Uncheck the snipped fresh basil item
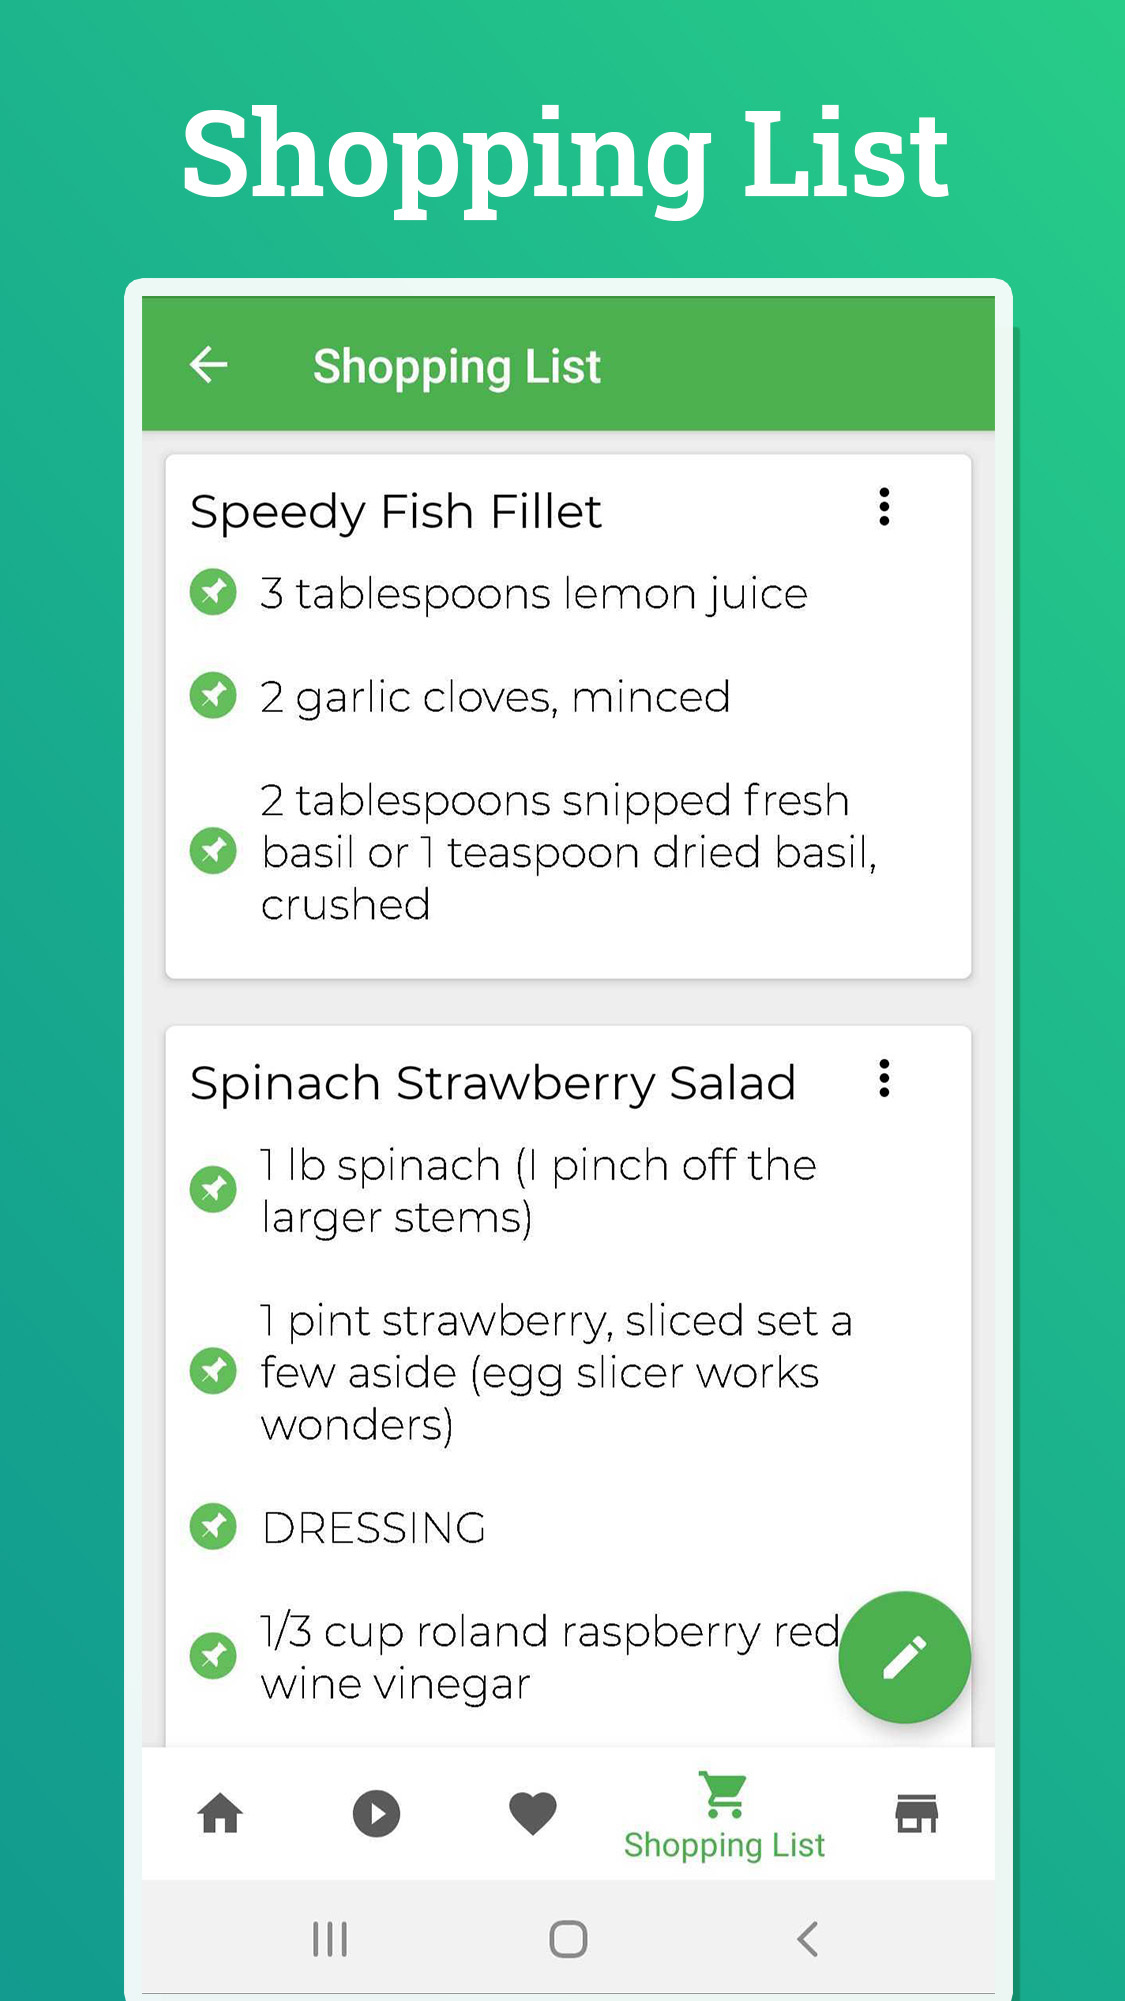Screen dimensions: 1125x2001 click(213, 851)
